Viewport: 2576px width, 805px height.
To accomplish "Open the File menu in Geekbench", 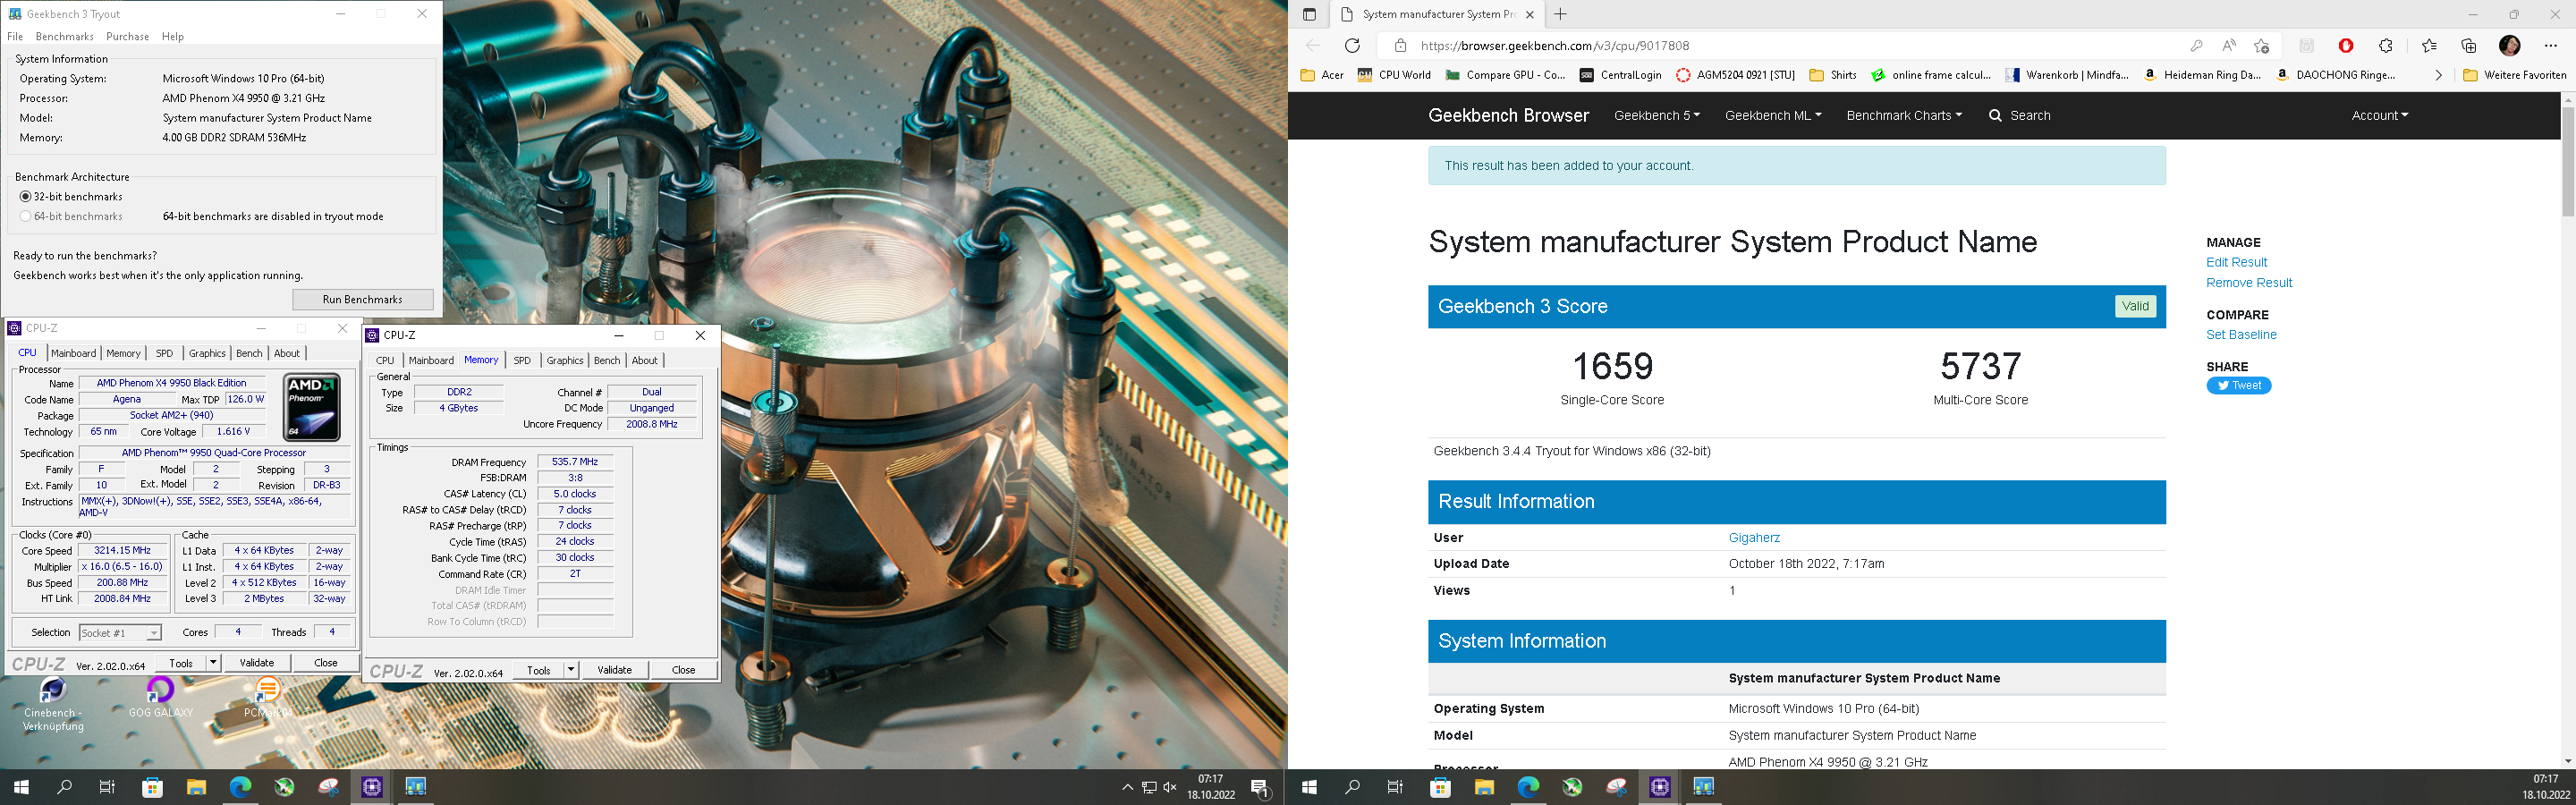I will pos(15,37).
